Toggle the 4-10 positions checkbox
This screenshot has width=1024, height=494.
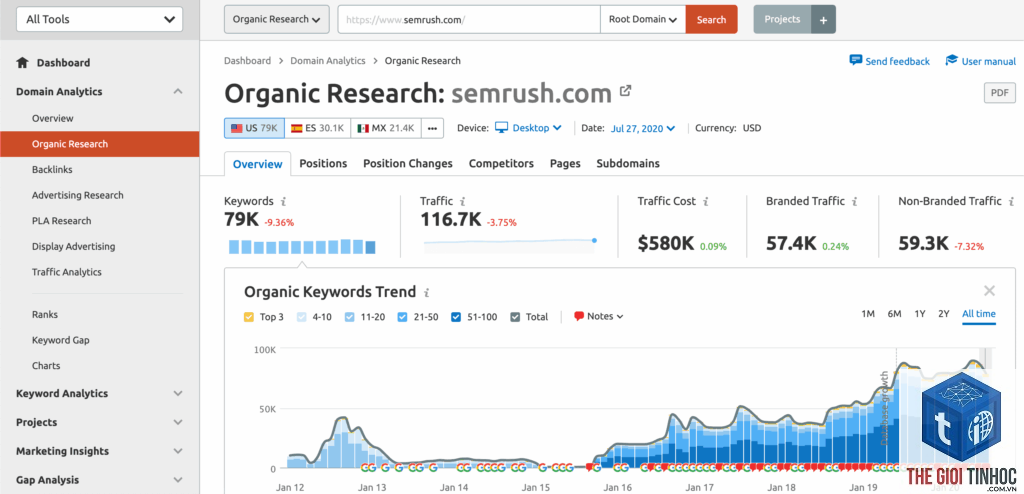(x=301, y=317)
